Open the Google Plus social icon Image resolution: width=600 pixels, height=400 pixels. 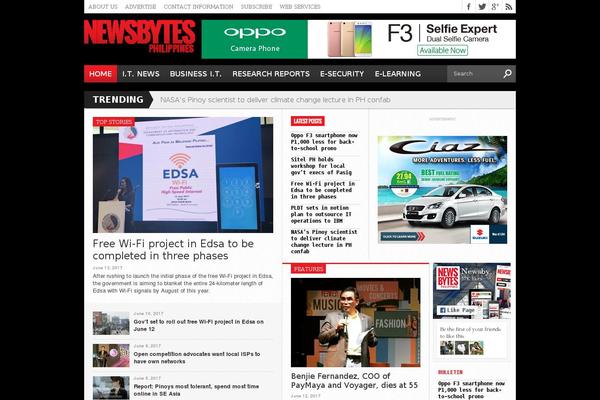tap(495, 7)
